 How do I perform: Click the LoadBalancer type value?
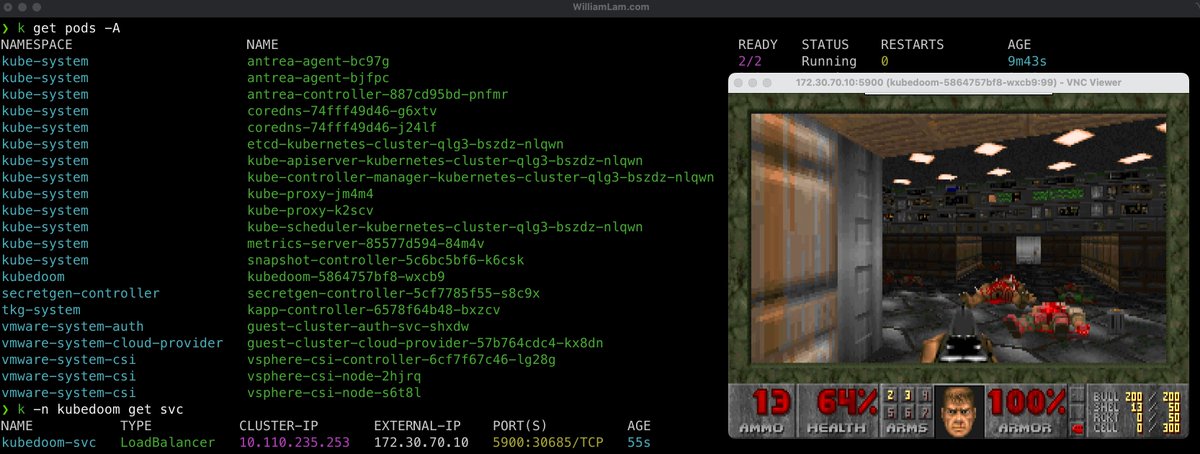[169, 442]
